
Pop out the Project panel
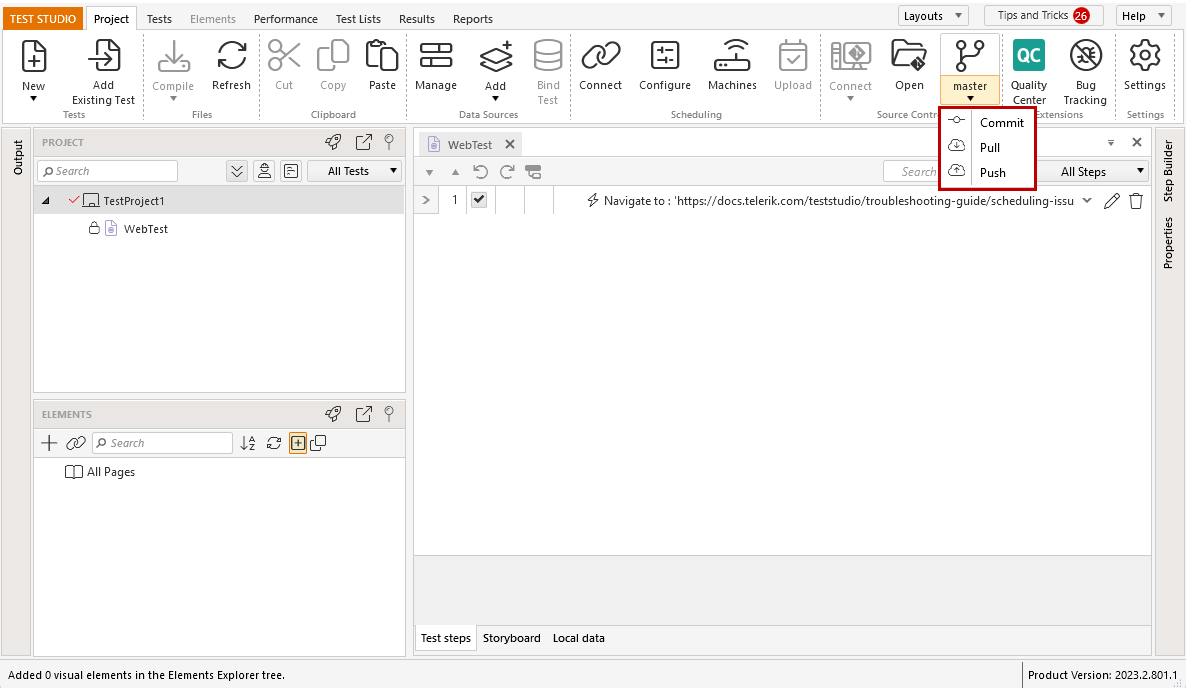point(364,141)
